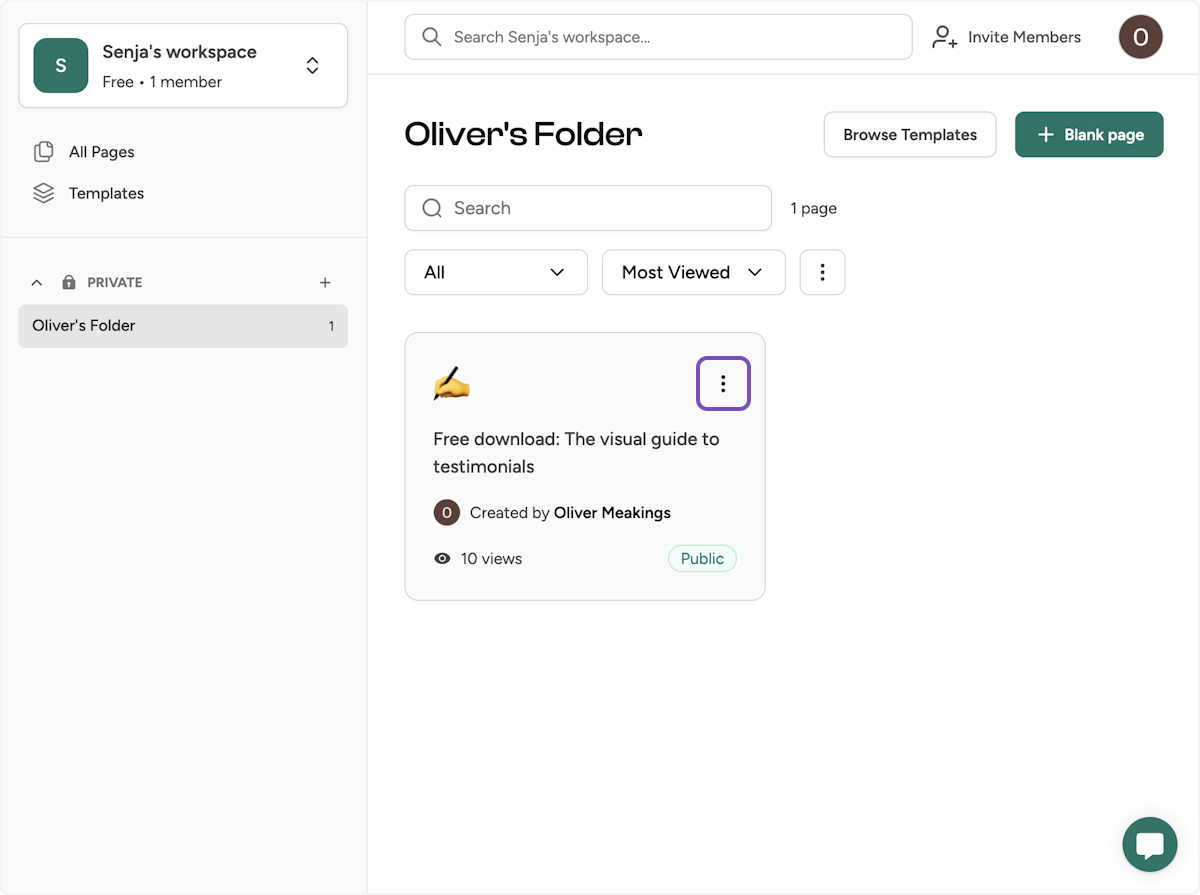The image size is (1200, 895).
Task: Click Created by Oliver Meakings
Action: click(x=568, y=512)
